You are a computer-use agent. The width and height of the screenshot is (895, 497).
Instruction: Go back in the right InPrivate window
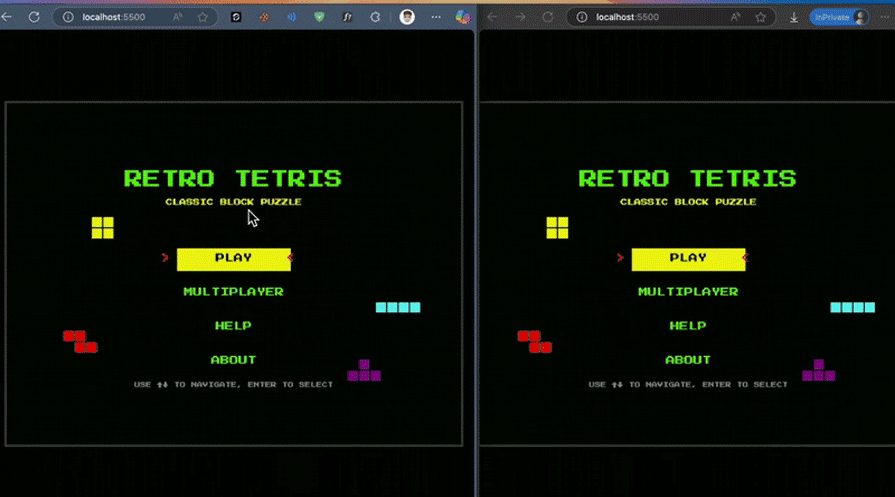tap(493, 17)
